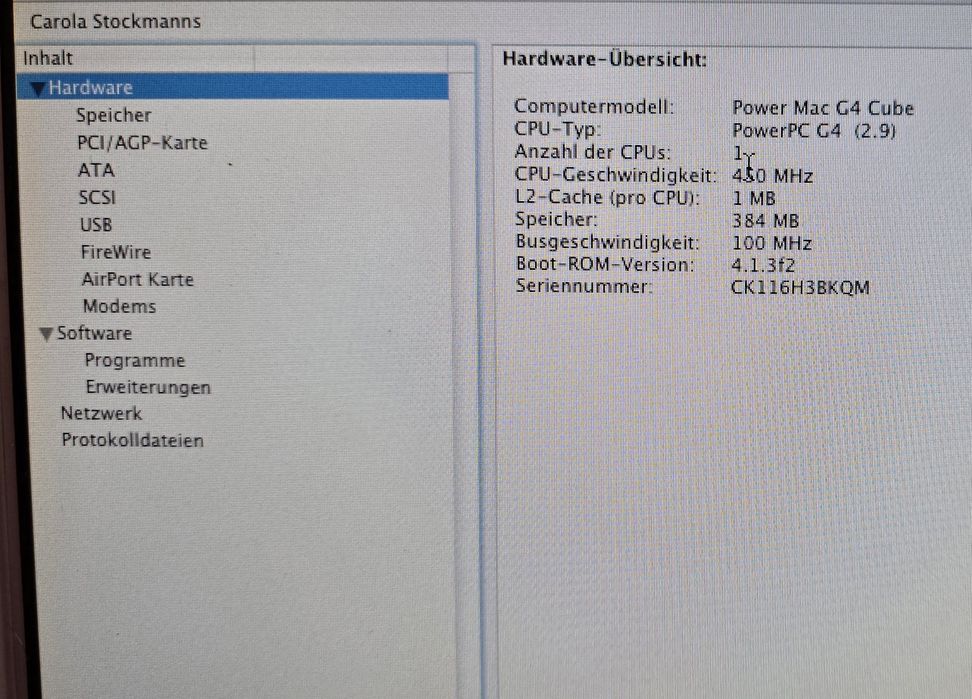Open Erweiterungen under Software

[148, 387]
